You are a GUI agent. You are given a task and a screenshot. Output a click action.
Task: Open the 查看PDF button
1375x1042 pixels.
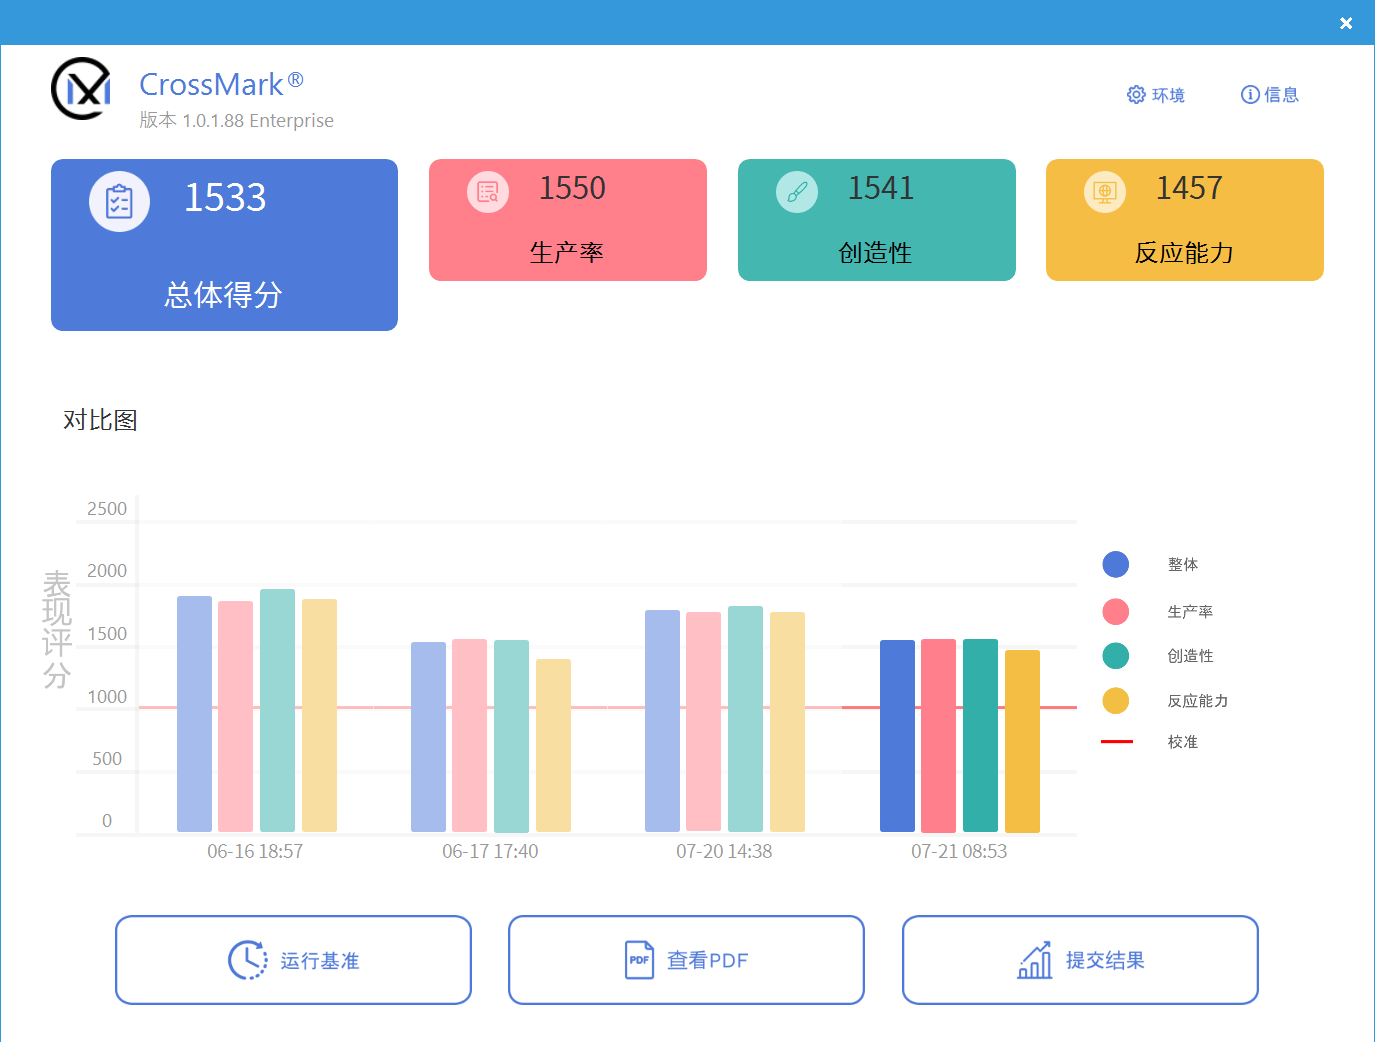pos(686,960)
